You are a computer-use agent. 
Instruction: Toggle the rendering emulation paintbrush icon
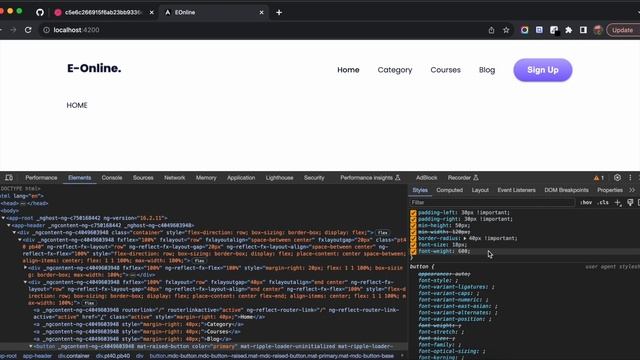630,202
